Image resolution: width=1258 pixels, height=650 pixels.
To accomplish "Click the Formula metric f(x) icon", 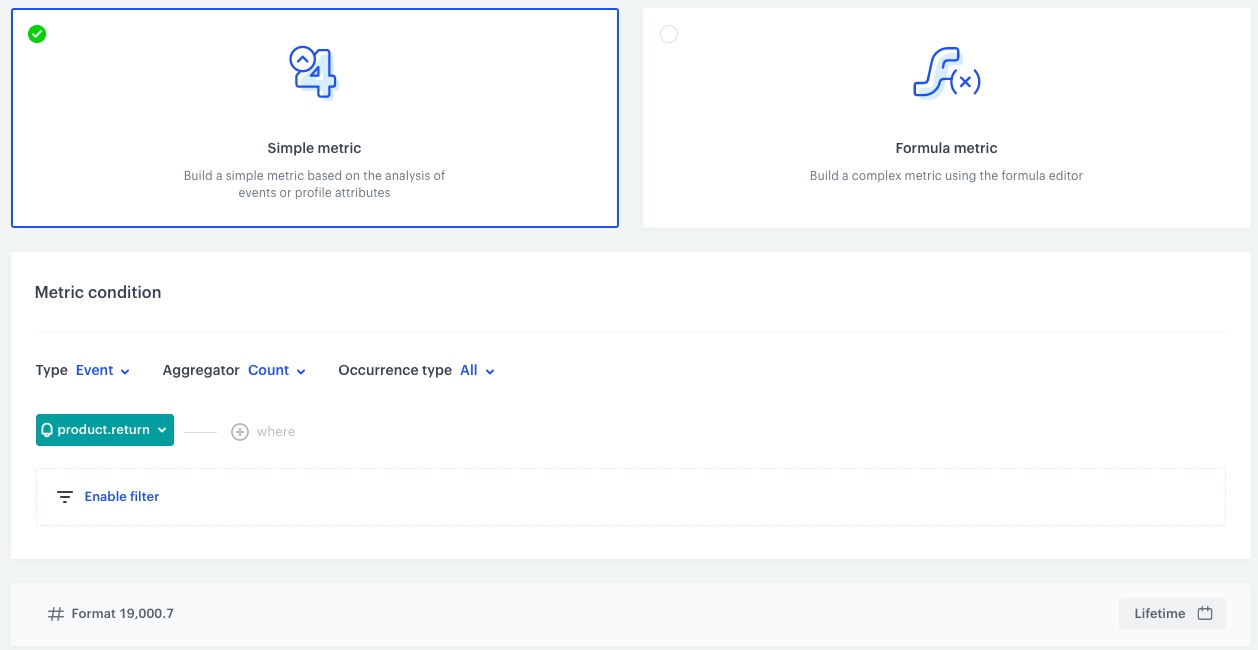I will coord(946,73).
